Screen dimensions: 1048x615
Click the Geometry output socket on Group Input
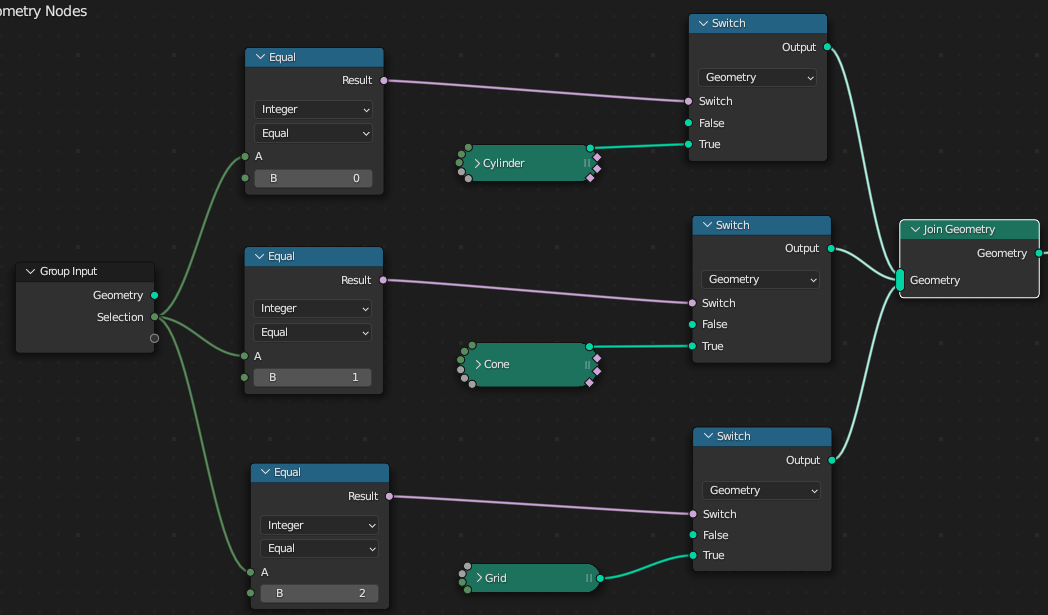(x=154, y=295)
